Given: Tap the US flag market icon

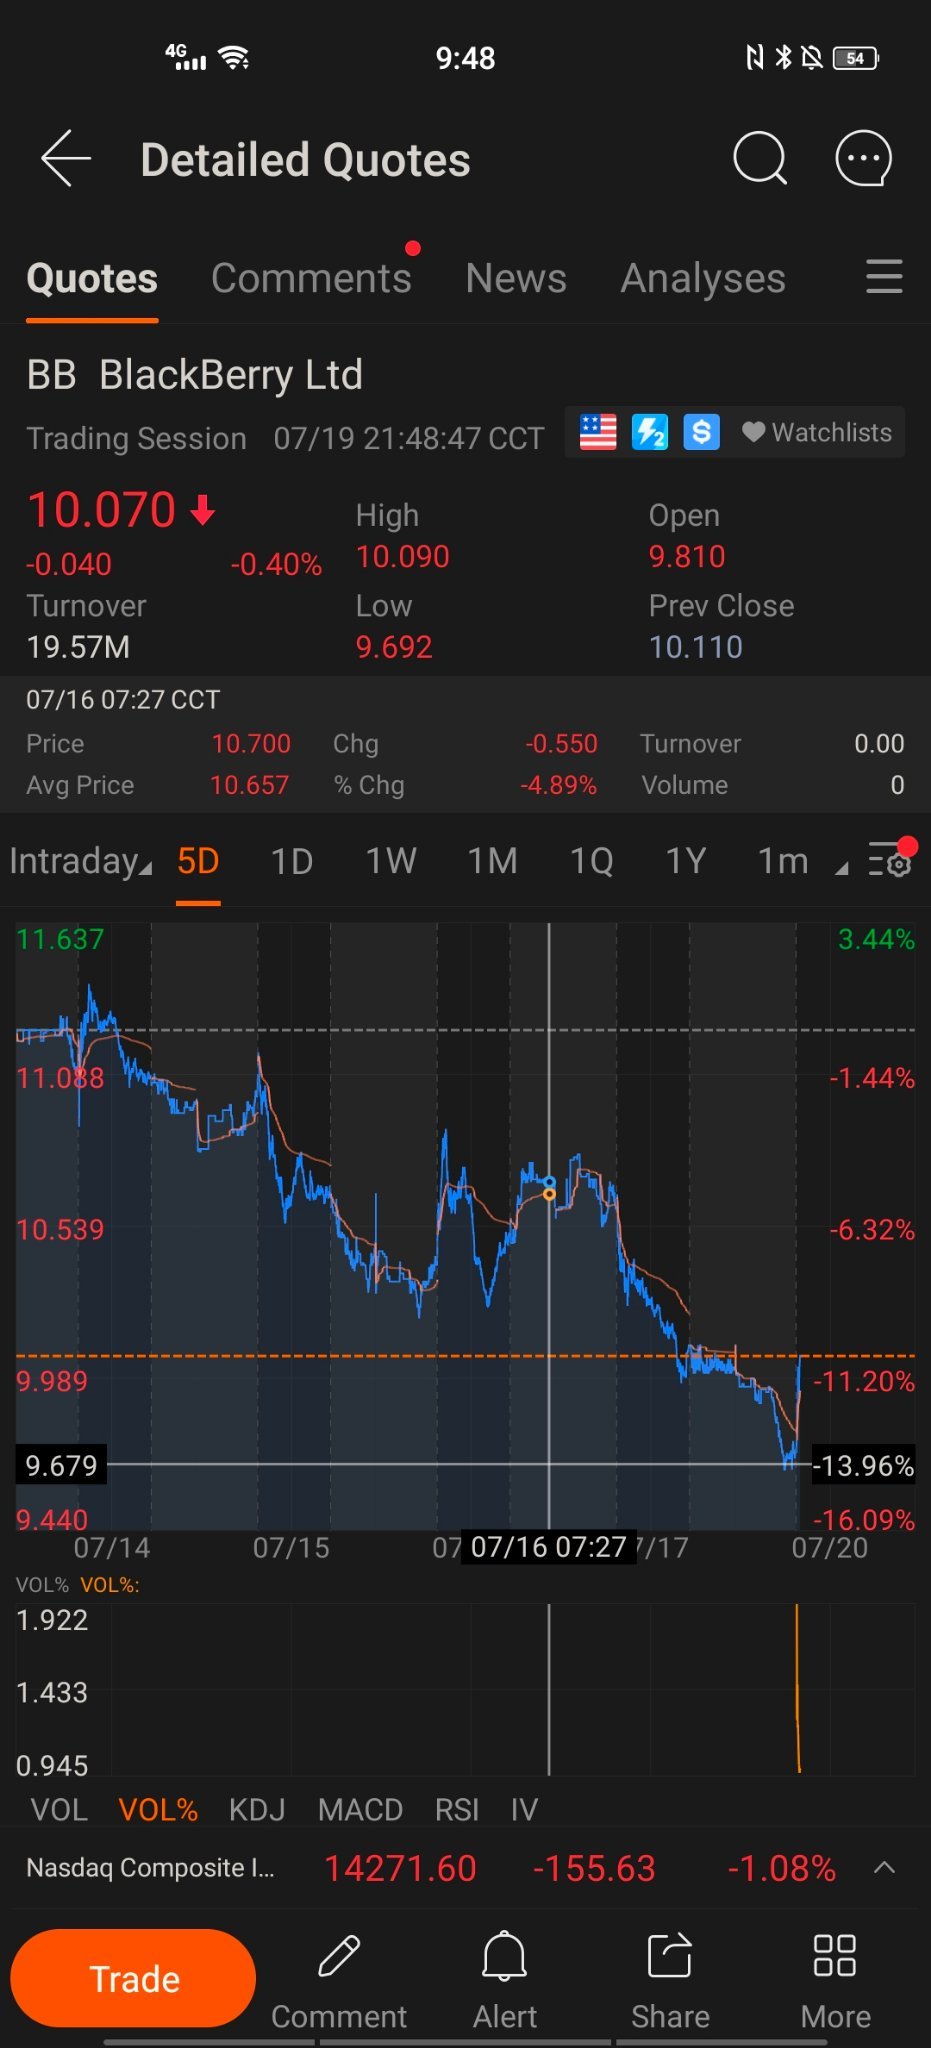Looking at the screenshot, I should click(598, 433).
